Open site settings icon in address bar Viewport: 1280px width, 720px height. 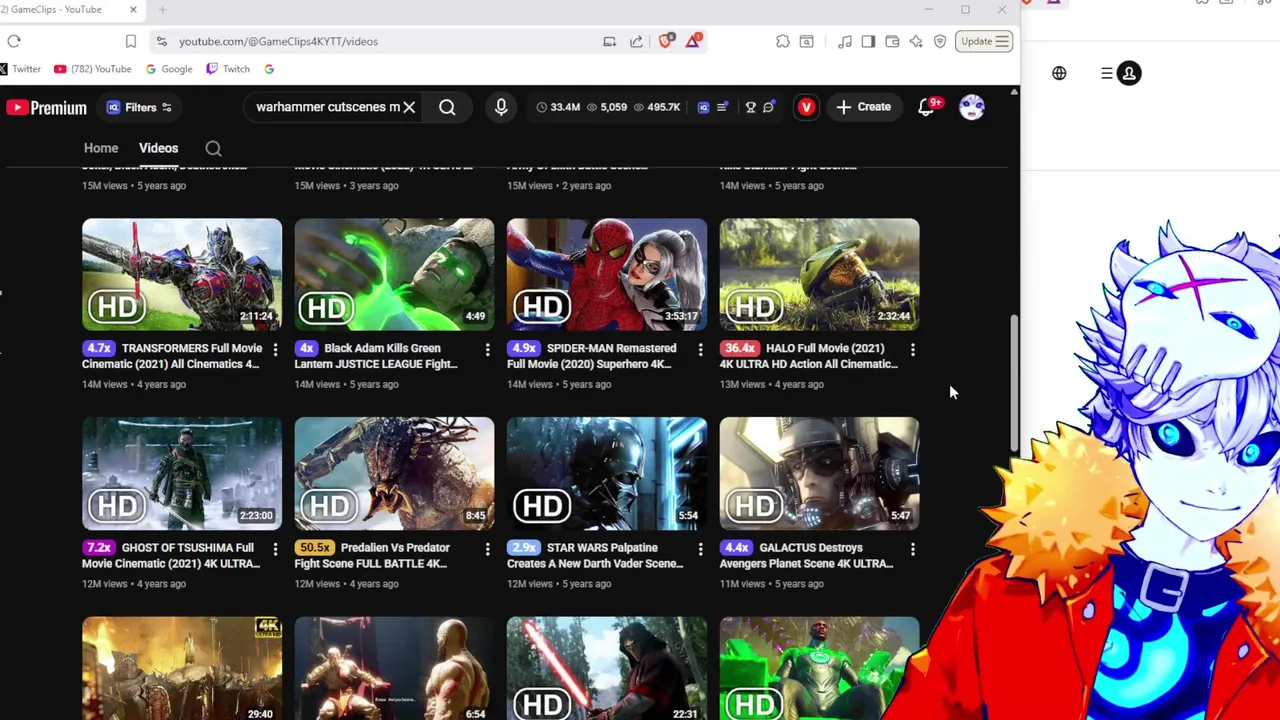coord(161,41)
